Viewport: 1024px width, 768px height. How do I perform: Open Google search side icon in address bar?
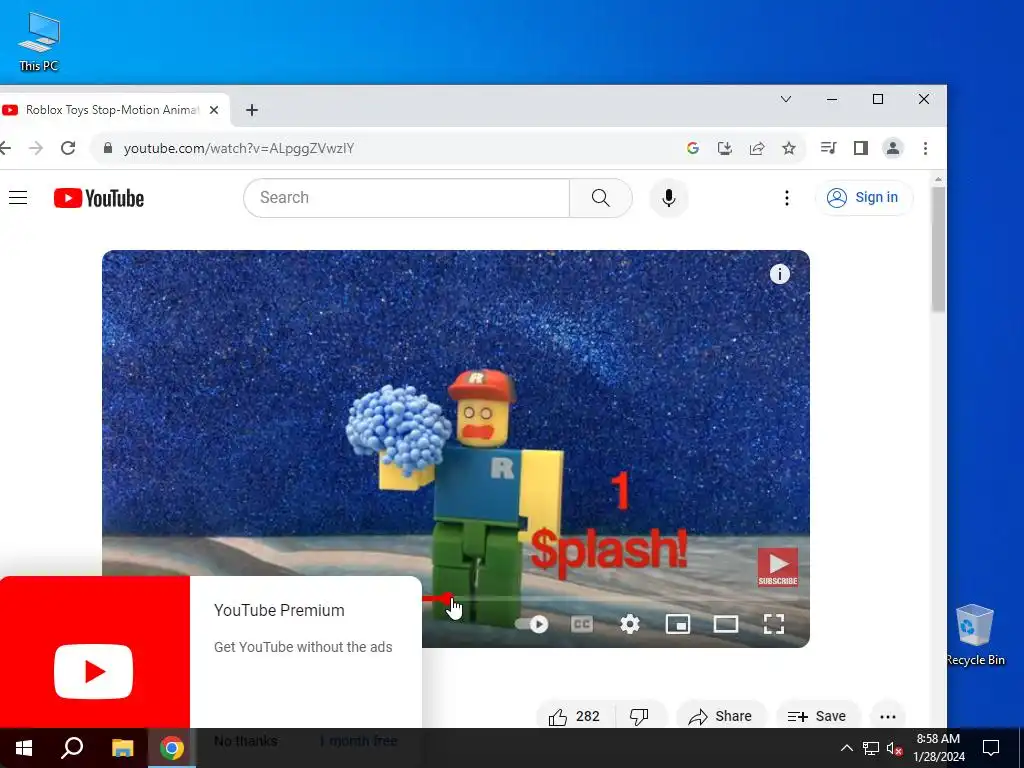pyautogui.click(x=693, y=148)
